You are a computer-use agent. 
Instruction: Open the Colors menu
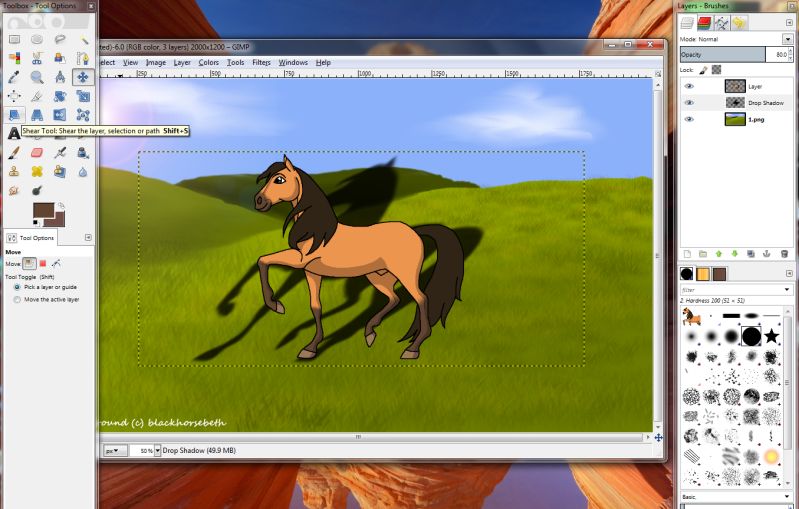208,62
